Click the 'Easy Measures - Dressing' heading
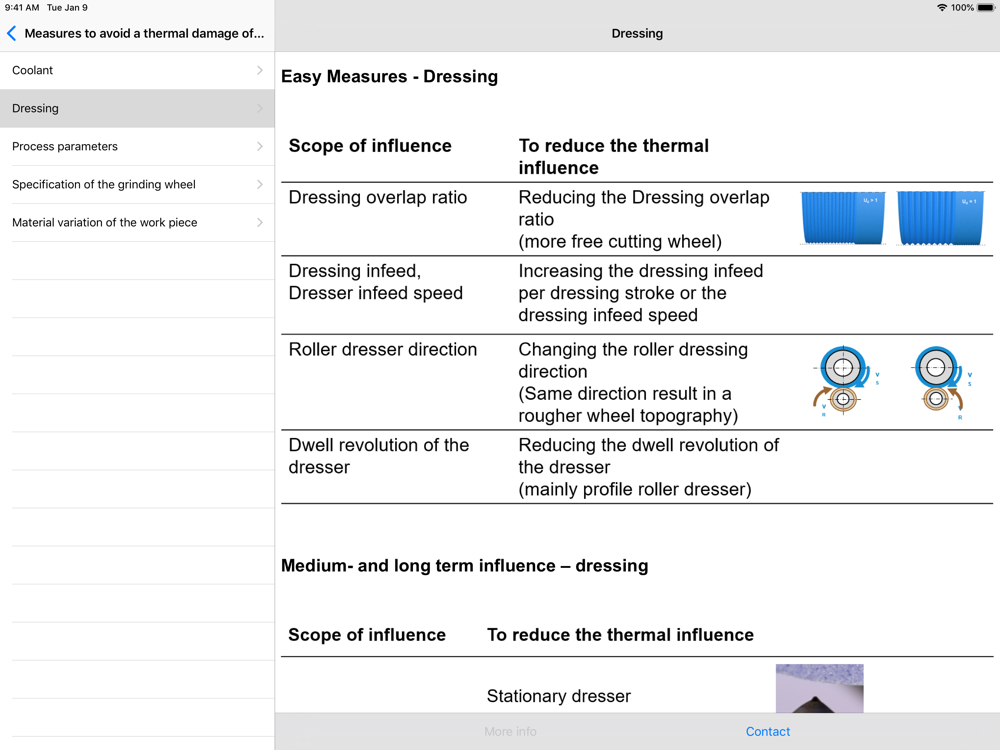 pyautogui.click(x=389, y=77)
